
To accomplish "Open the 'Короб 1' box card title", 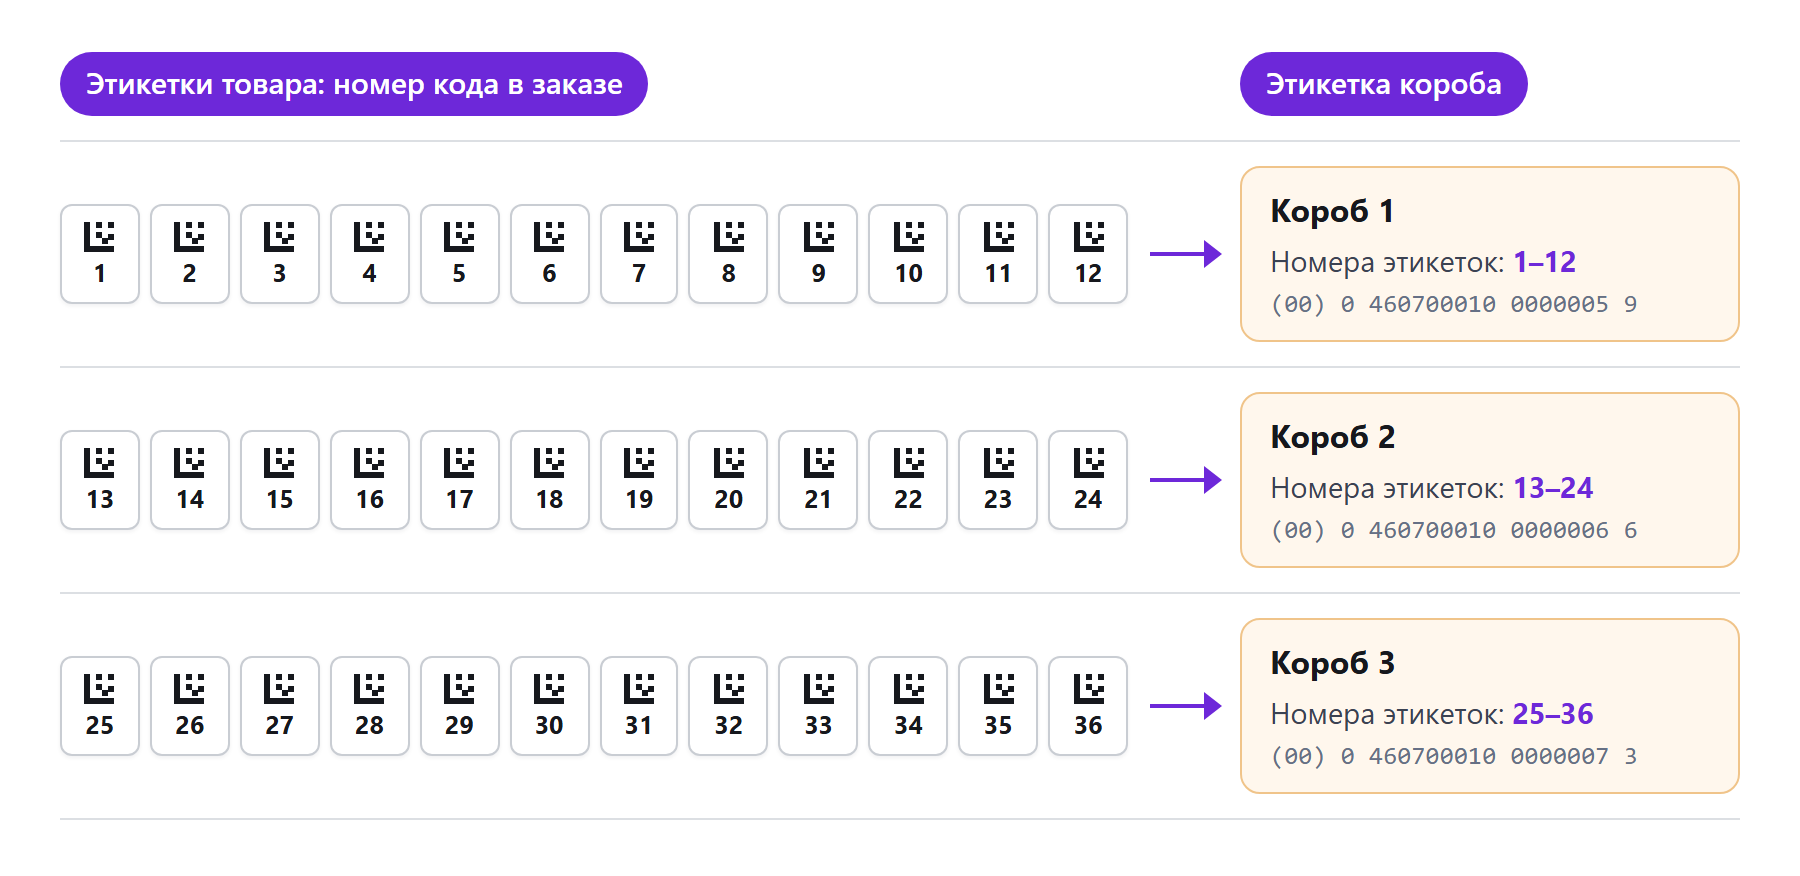I will click(1332, 211).
